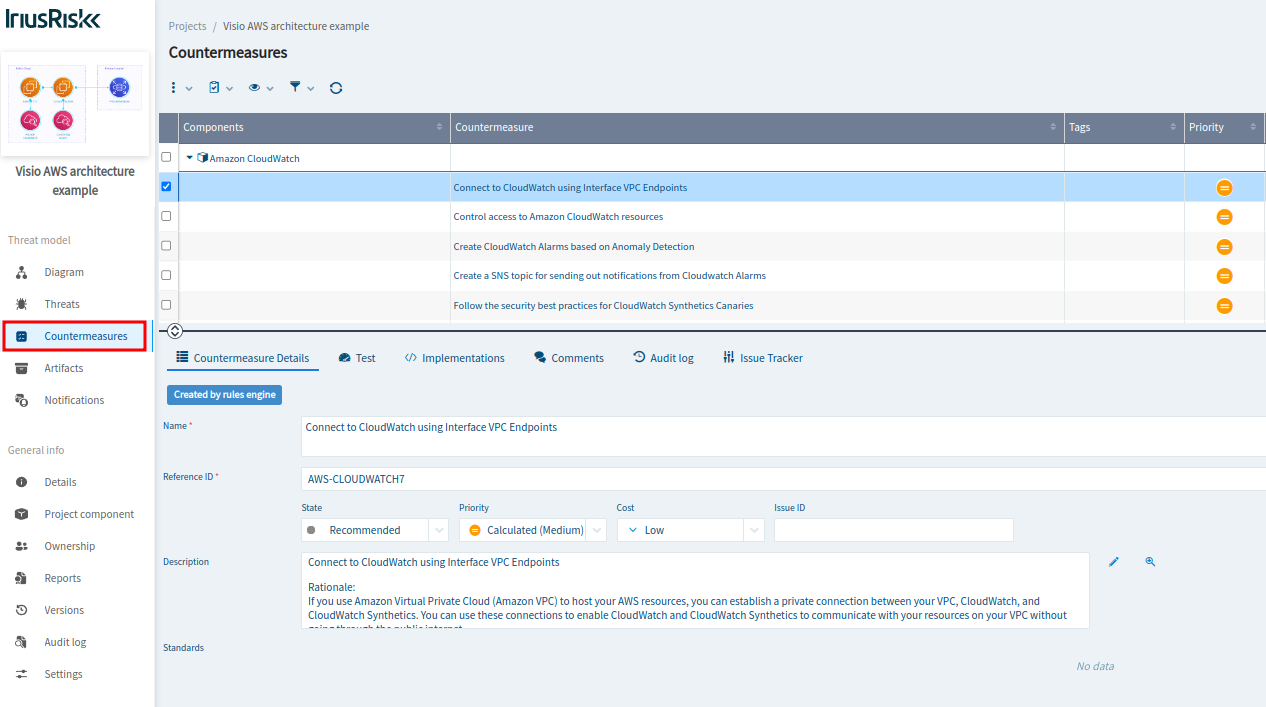The height and width of the screenshot is (707, 1266).
Task: Click the Issue ID input field
Action: (894, 530)
